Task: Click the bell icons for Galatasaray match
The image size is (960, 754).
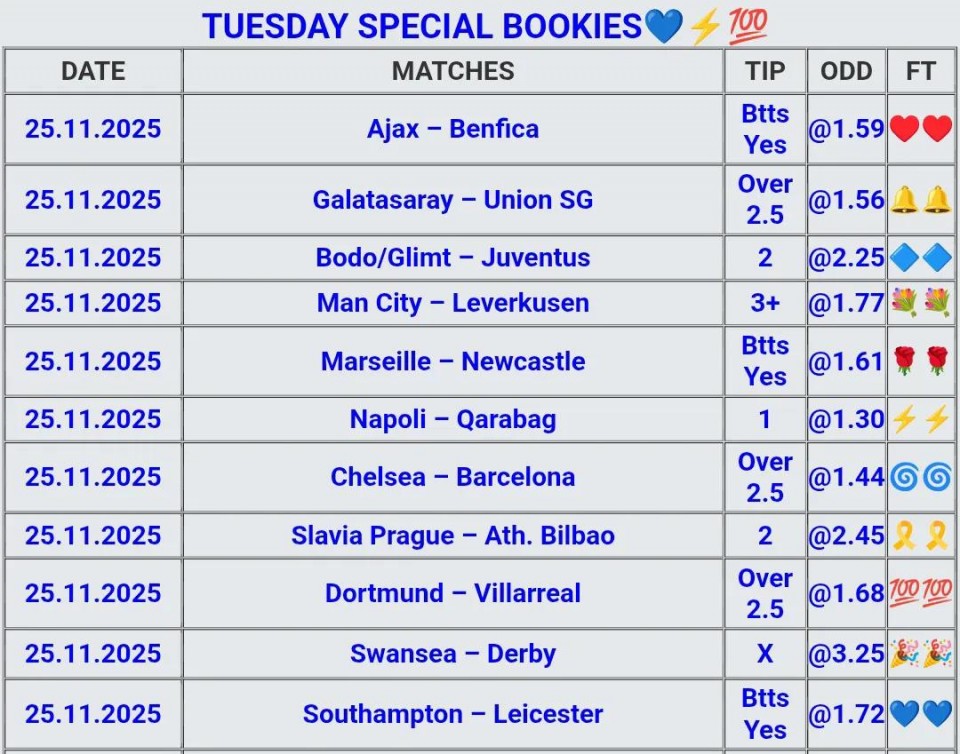Action: [x=921, y=200]
